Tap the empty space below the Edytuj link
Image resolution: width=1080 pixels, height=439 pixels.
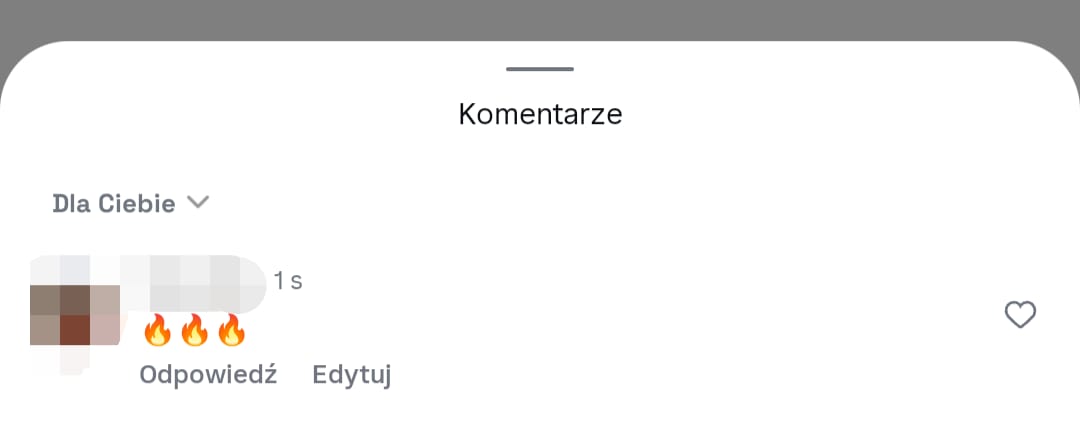tap(351, 416)
